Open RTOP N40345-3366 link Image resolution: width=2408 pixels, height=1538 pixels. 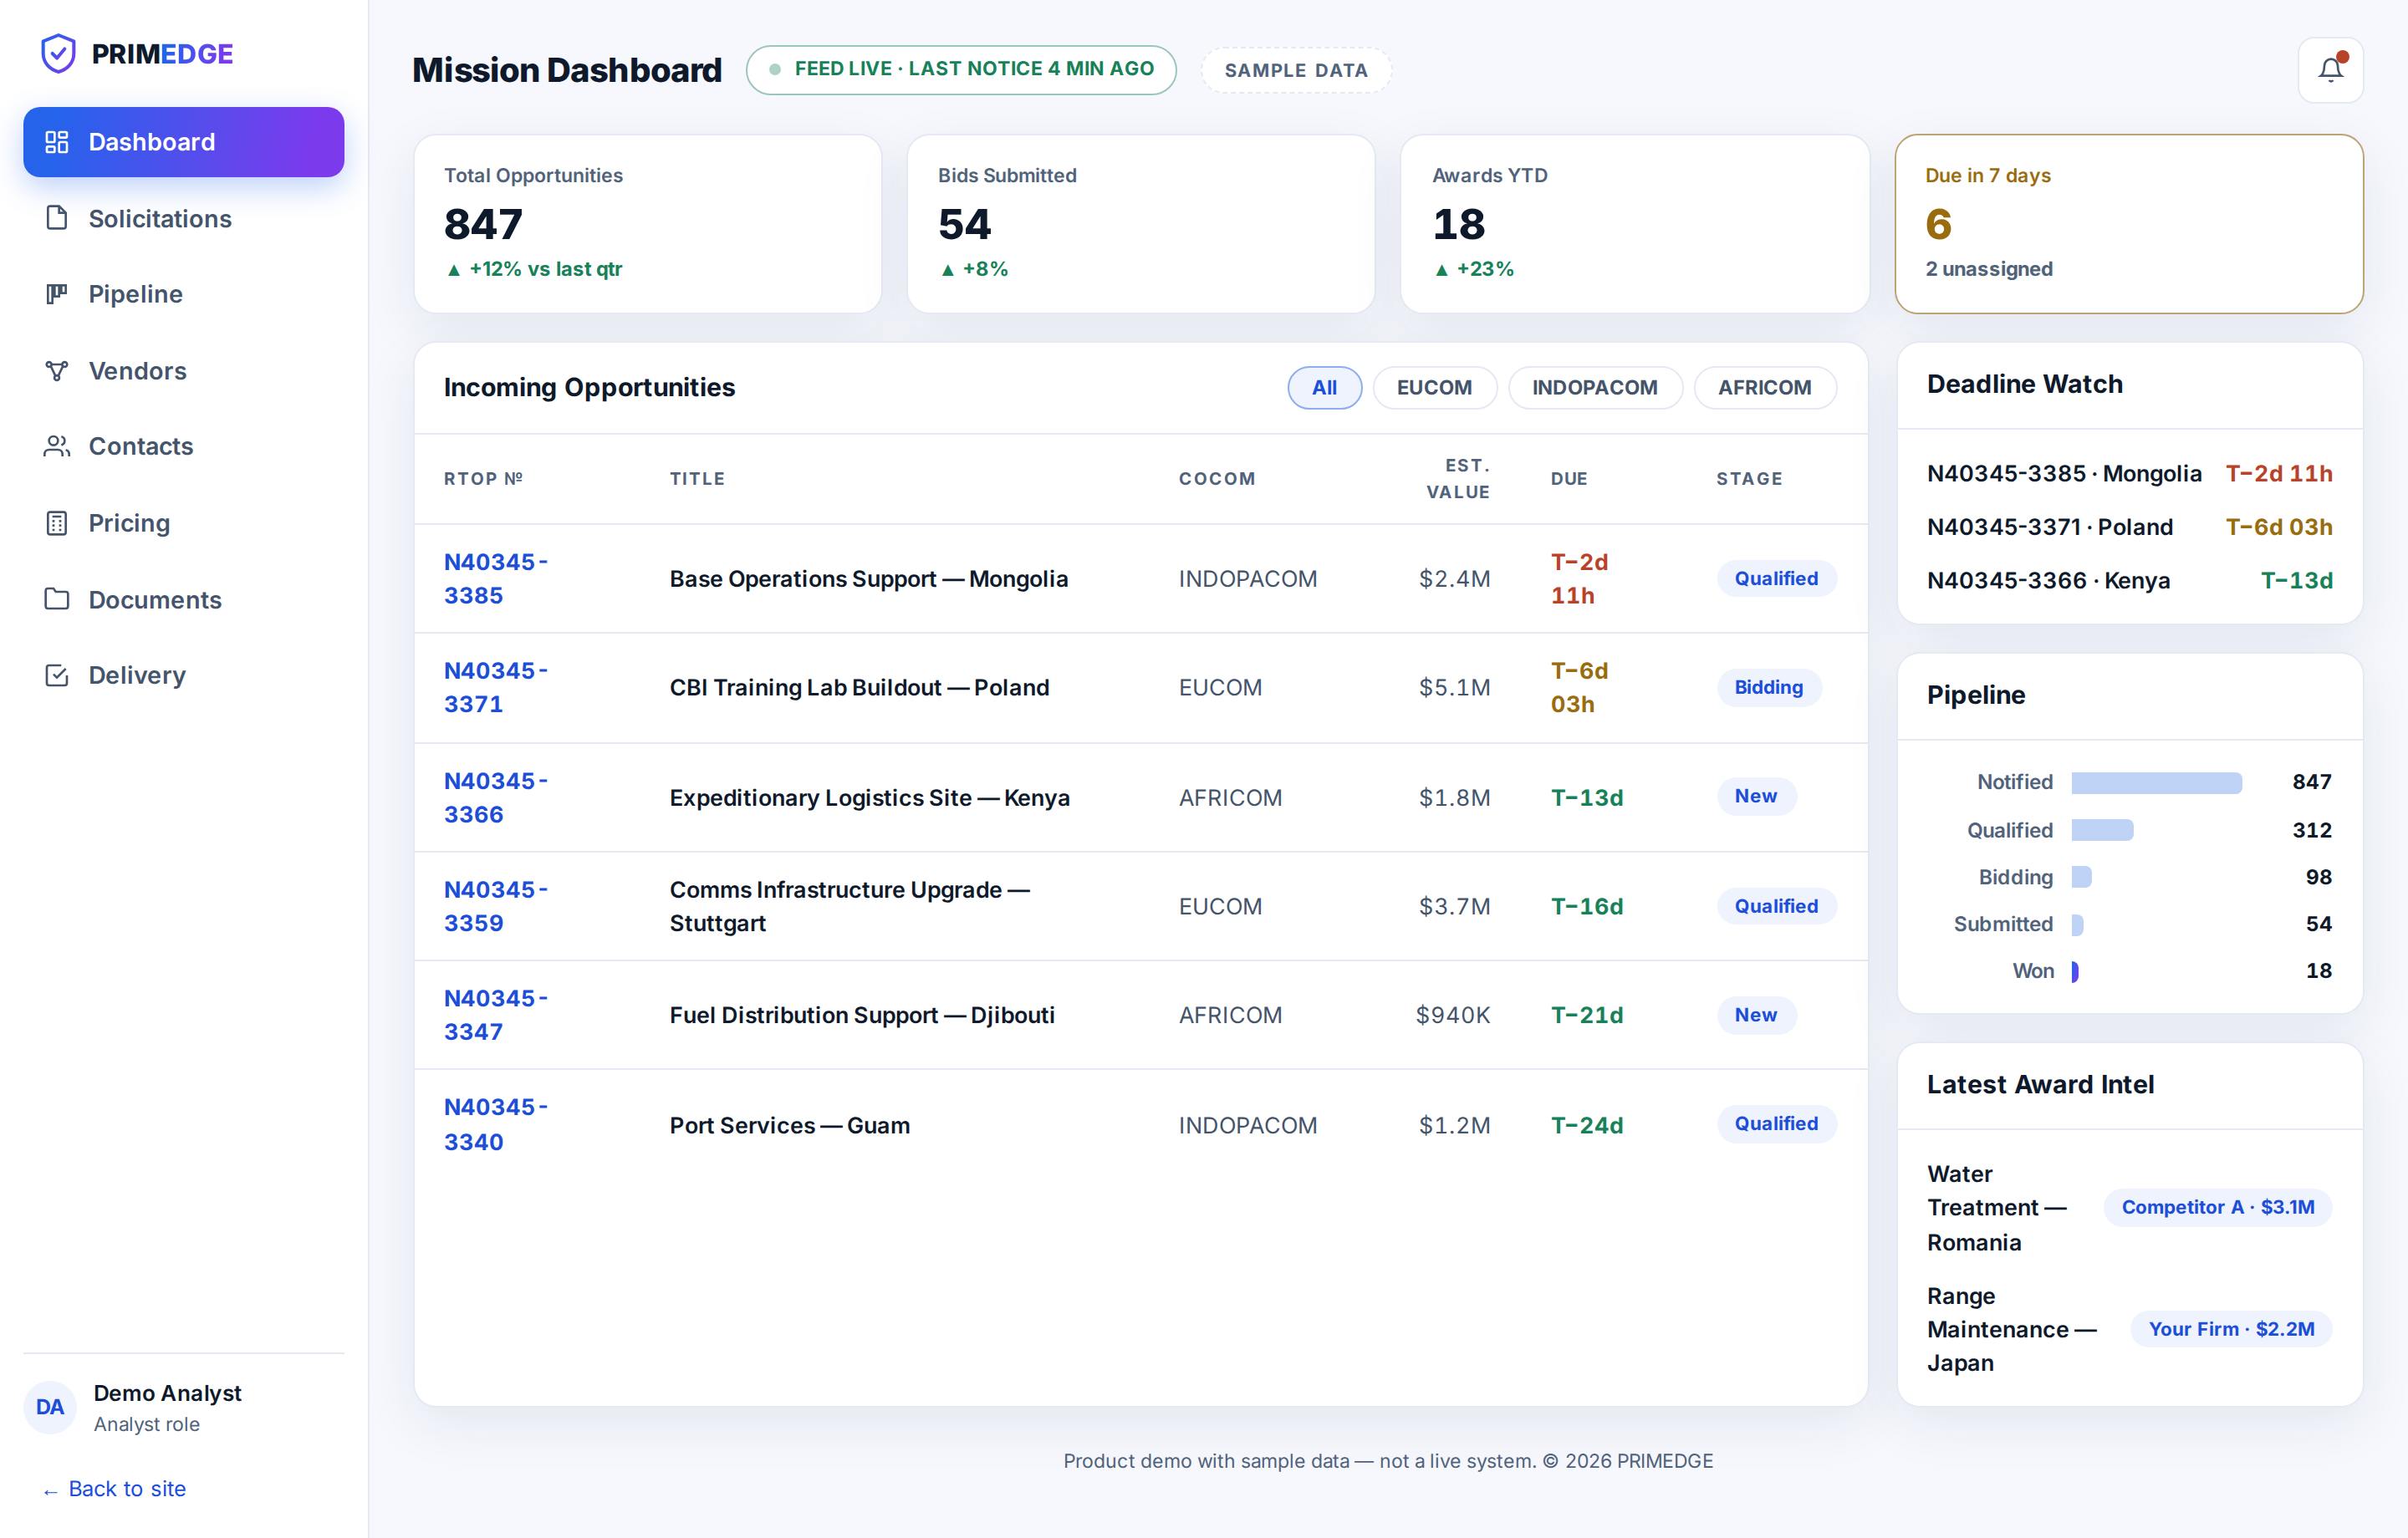click(x=496, y=797)
